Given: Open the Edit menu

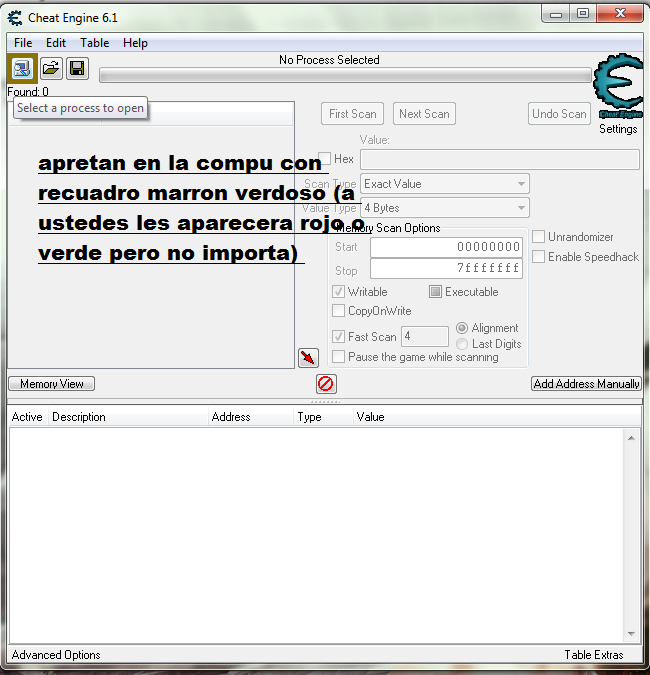Looking at the screenshot, I should click(x=56, y=43).
